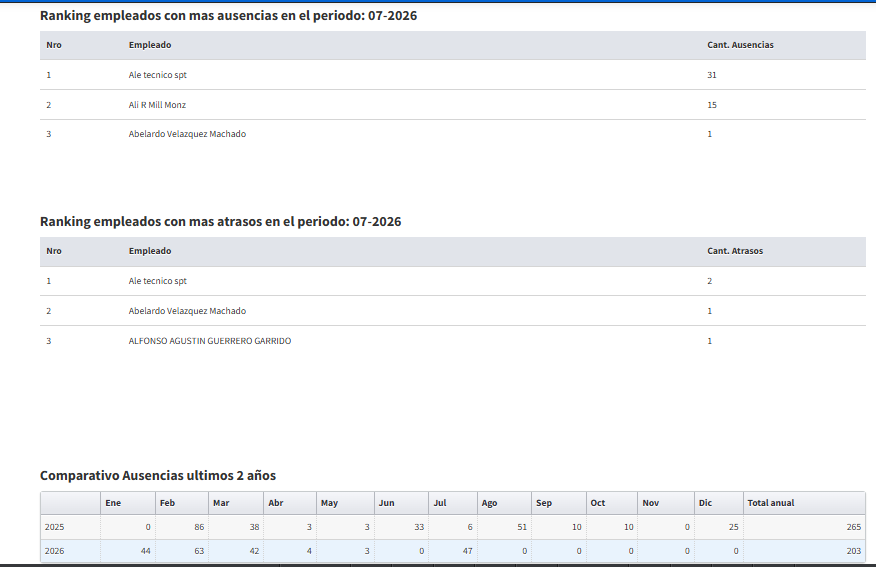Select "Abelardo Velazquez Machado" in the atrasos ranking
Screen dimensions: 876x567
click(x=187, y=311)
